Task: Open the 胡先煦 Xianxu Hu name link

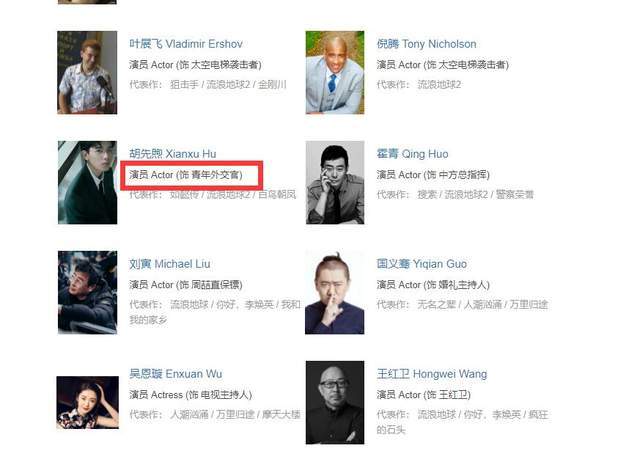Action: [x=172, y=154]
